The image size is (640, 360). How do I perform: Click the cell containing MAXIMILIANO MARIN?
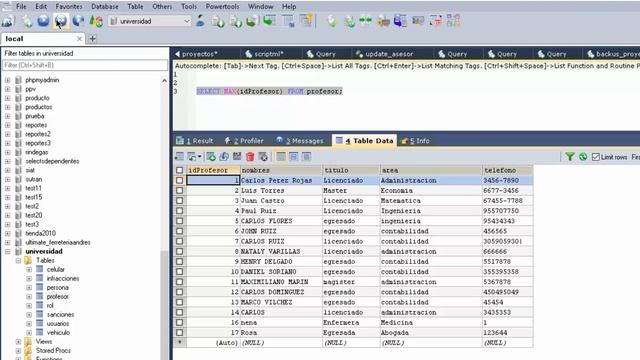tap(281, 282)
